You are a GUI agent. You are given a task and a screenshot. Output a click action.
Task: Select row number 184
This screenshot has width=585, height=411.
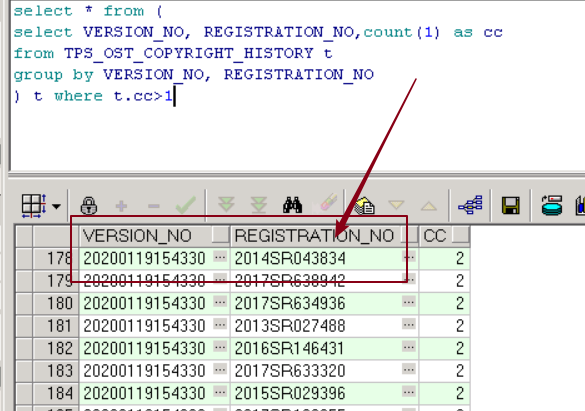coord(56,393)
